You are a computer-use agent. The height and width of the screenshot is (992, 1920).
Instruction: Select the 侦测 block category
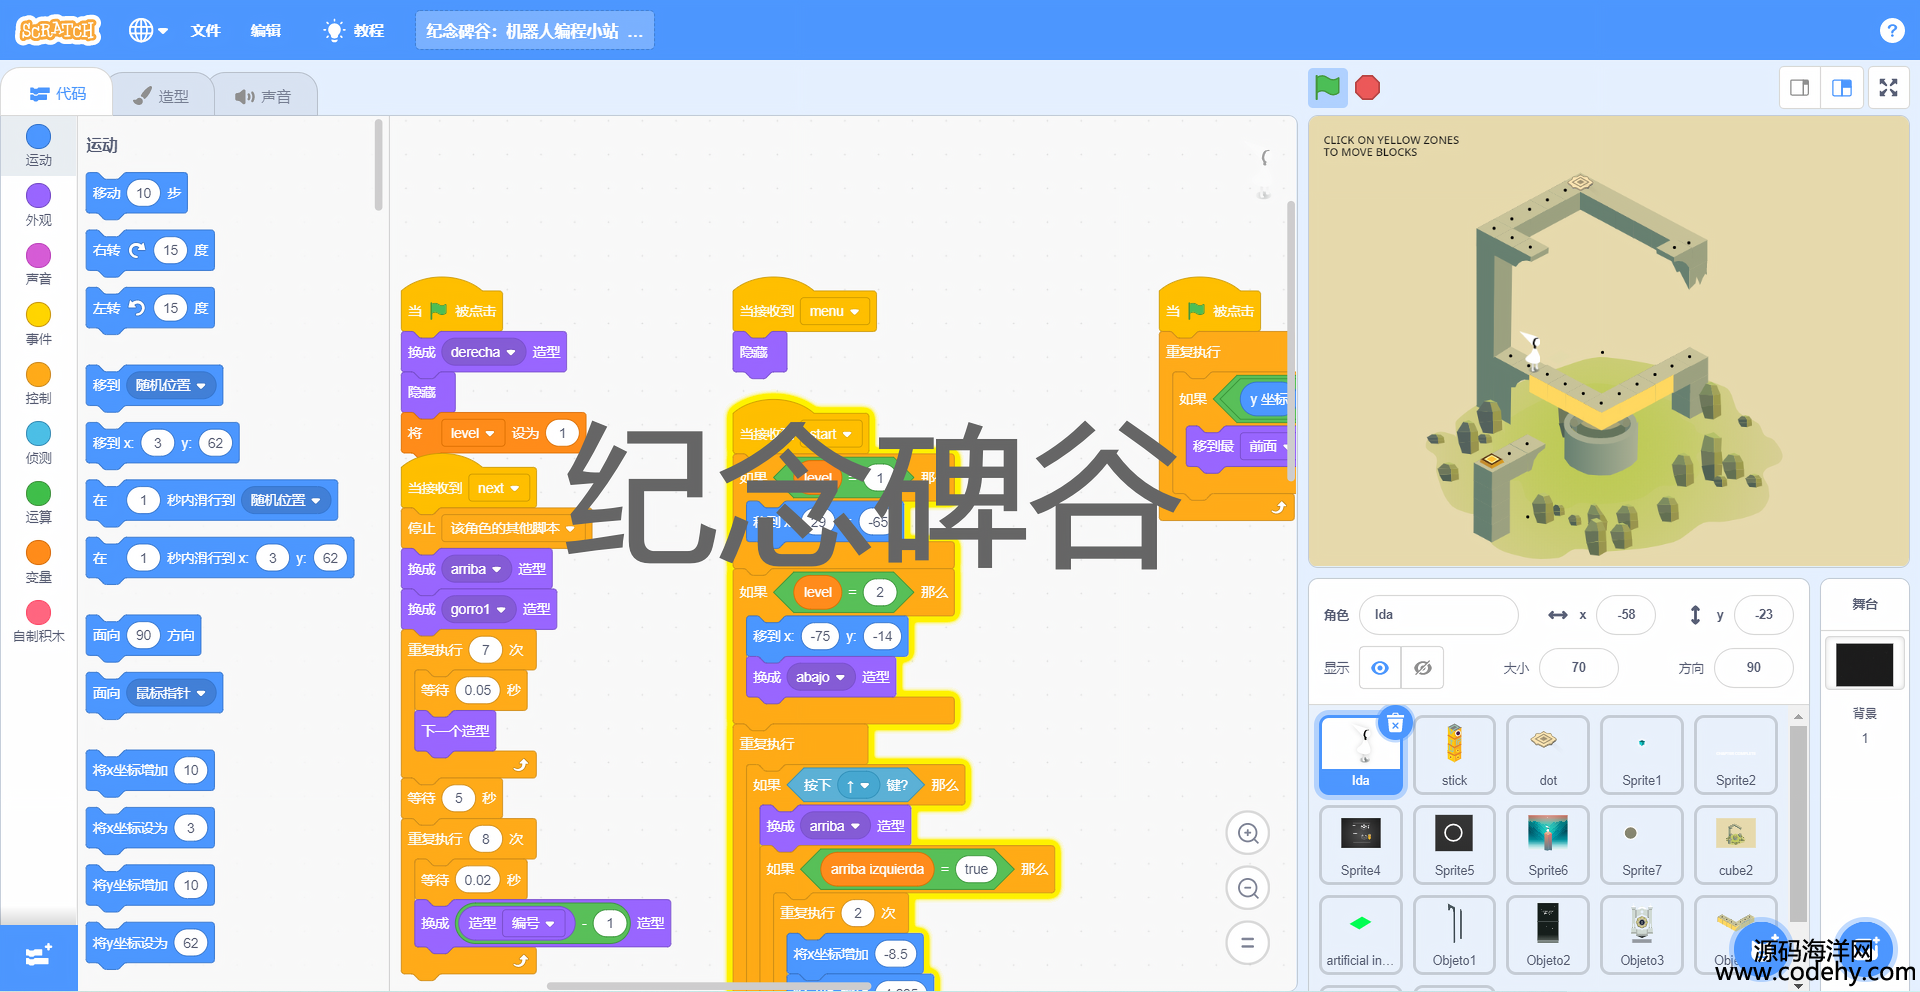[38, 443]
